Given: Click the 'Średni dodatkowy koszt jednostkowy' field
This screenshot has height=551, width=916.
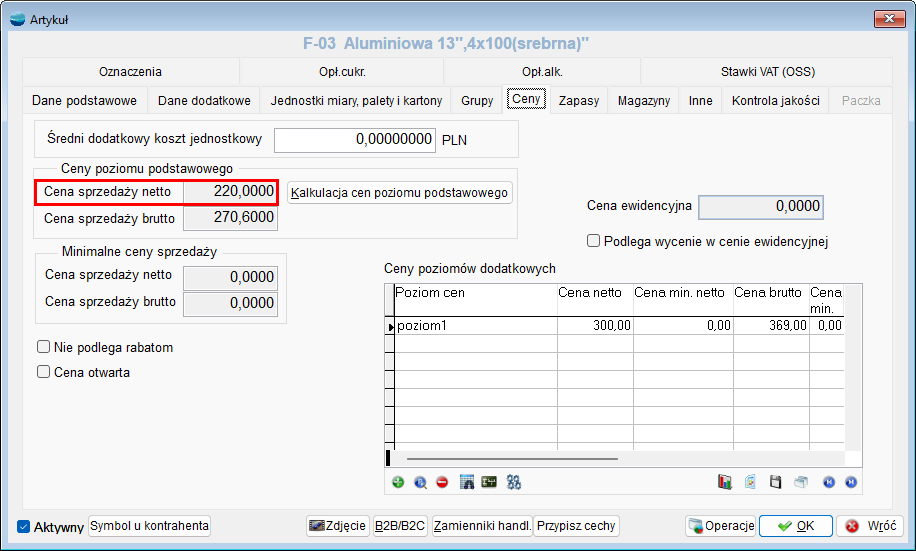Looking at the screenshot, I should click(355, 140).
